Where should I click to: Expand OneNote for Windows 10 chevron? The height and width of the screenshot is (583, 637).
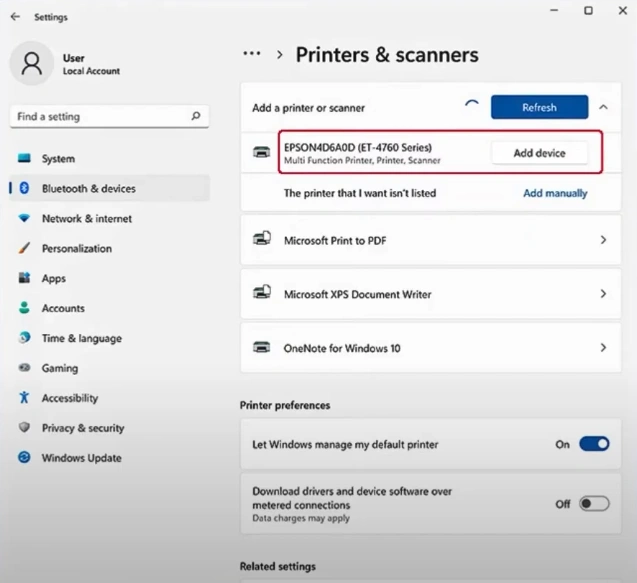tap(603, 348)
